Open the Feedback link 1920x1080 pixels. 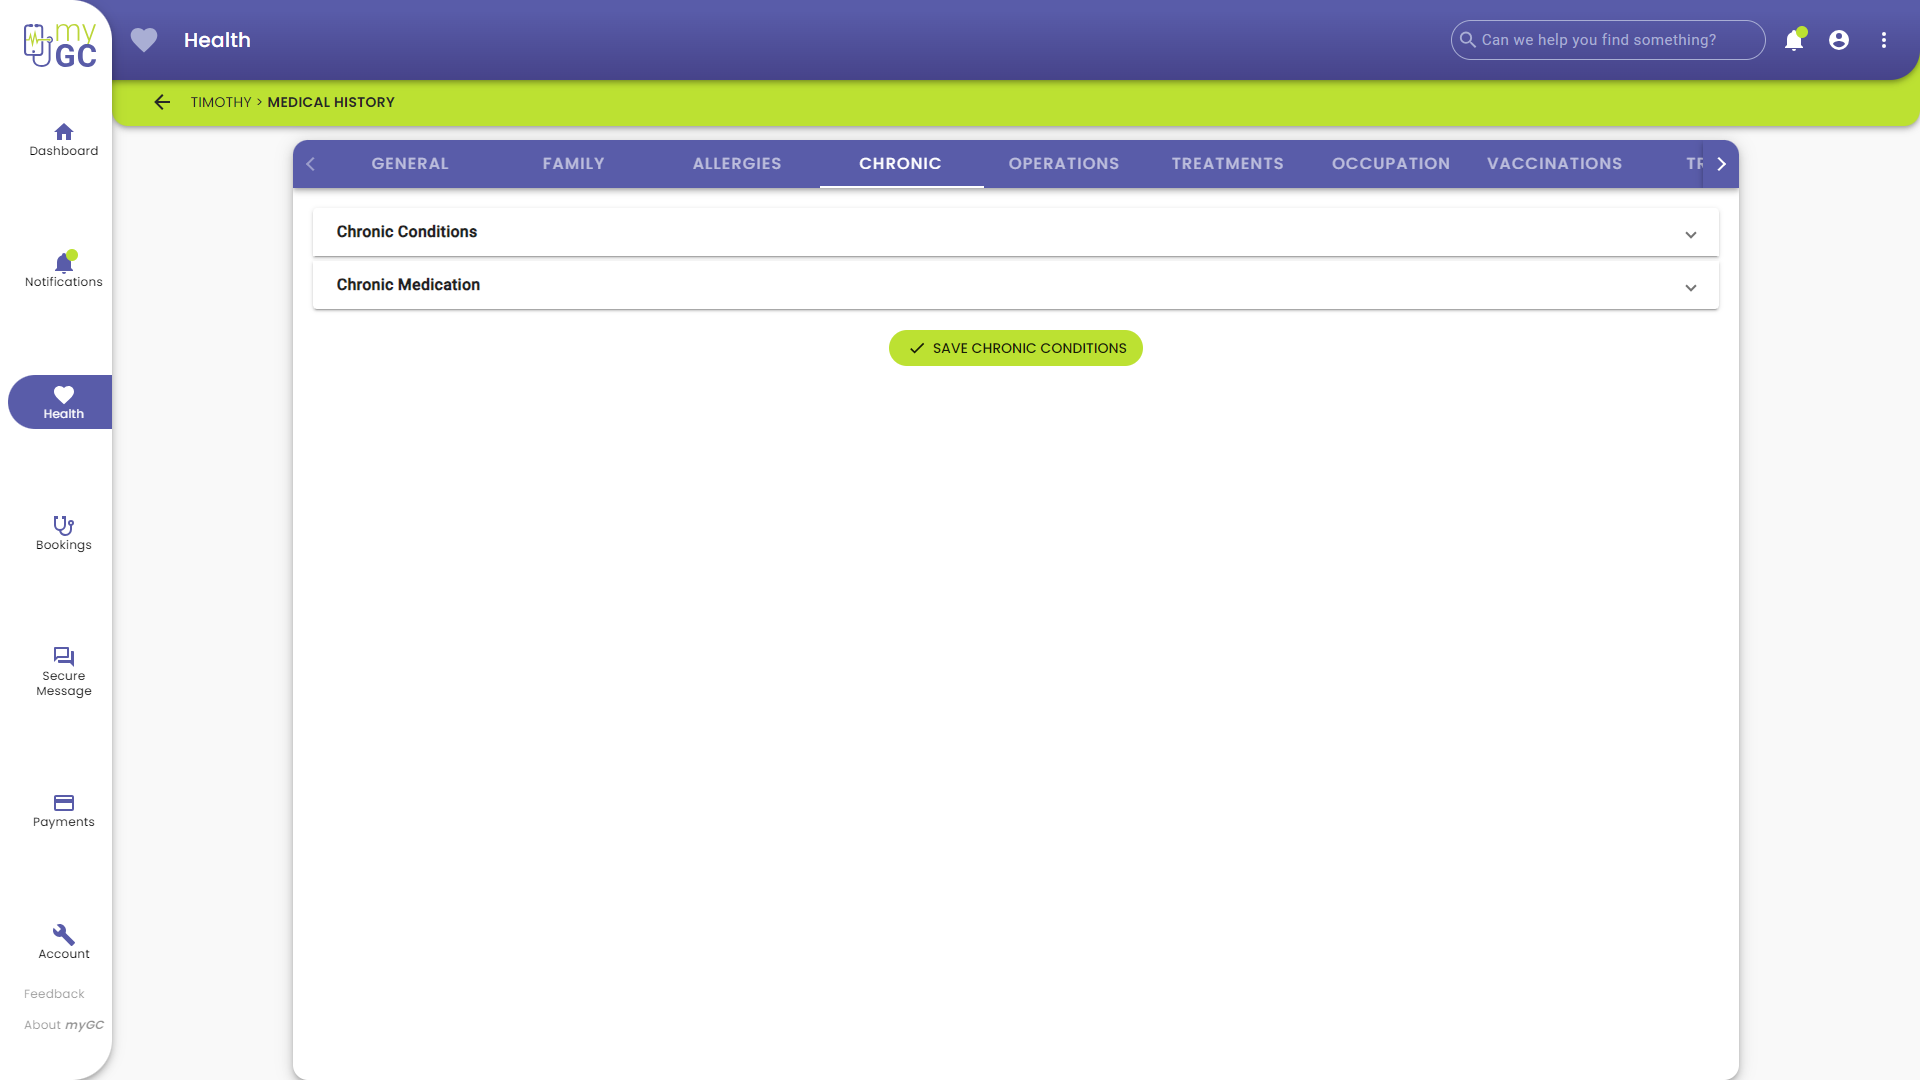54,994
